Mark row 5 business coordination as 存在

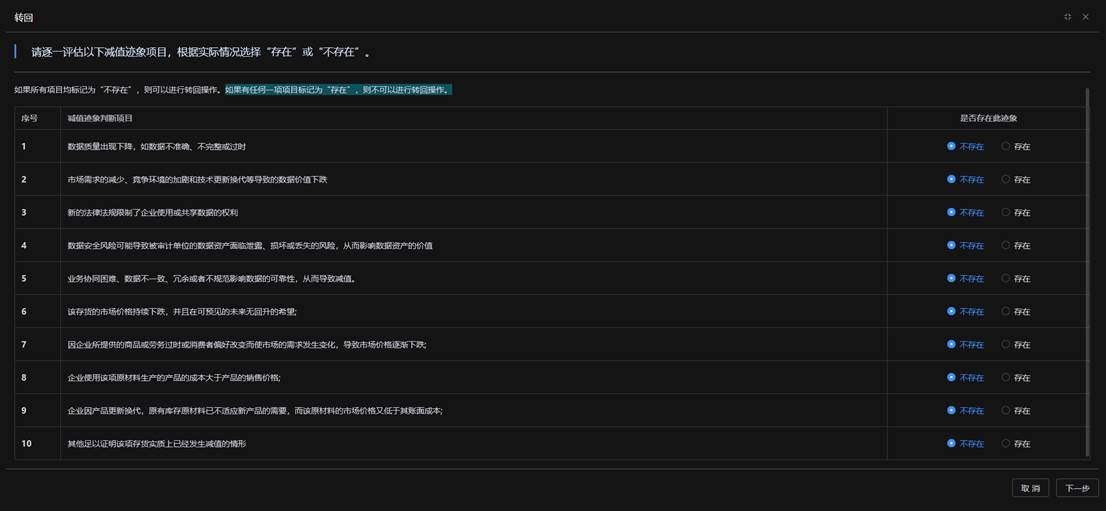1006,278
